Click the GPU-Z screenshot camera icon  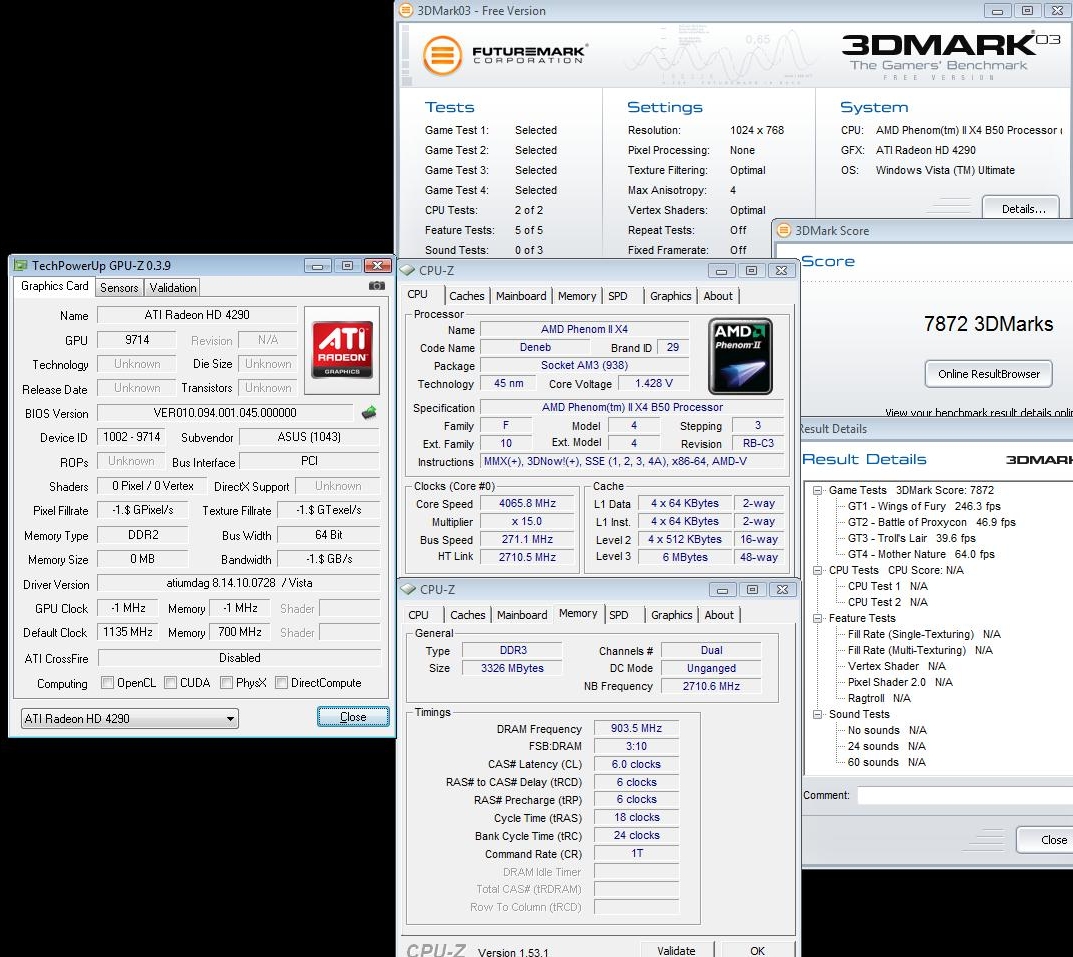[x=376, y=286]
